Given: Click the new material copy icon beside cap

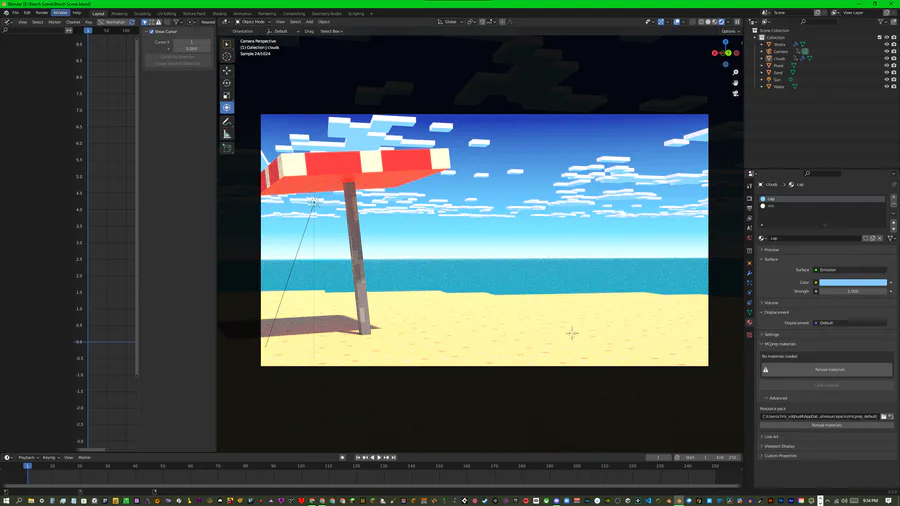Looking at the screenshot, I should point(872,238).
